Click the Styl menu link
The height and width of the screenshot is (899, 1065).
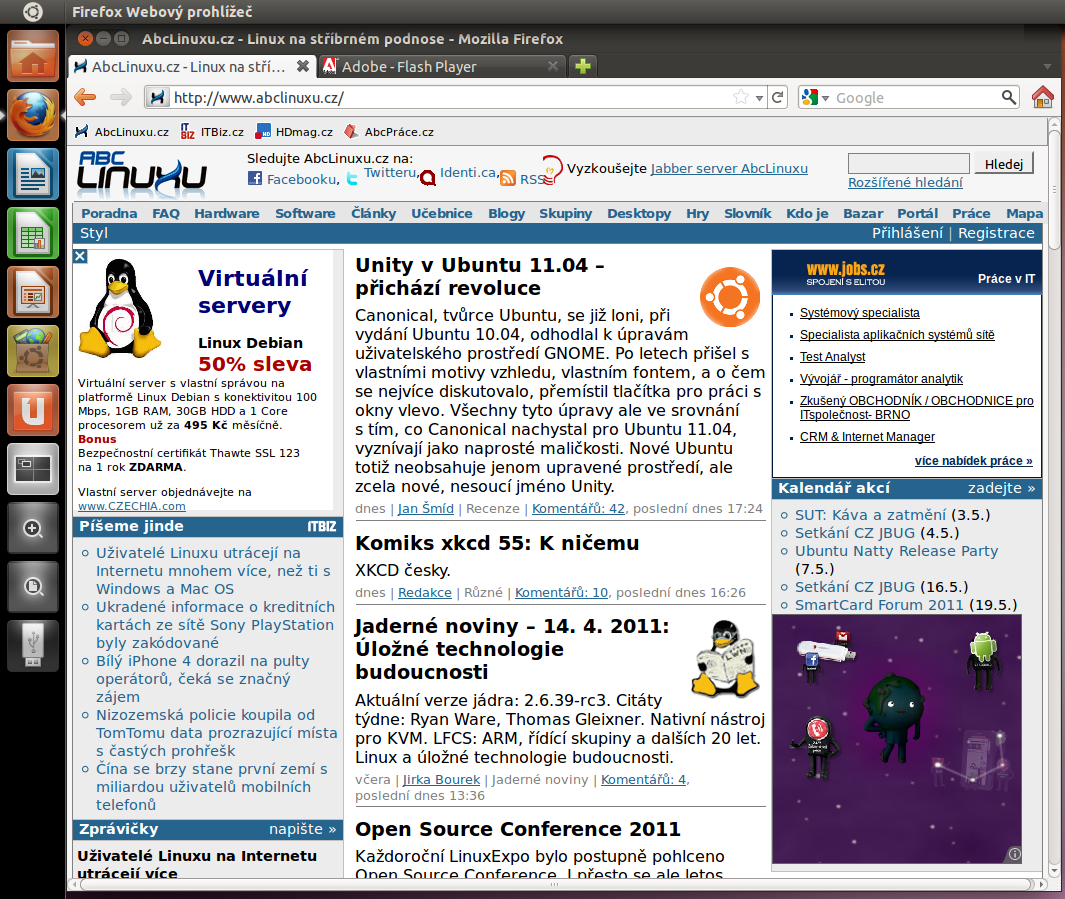tap(94, 233)
